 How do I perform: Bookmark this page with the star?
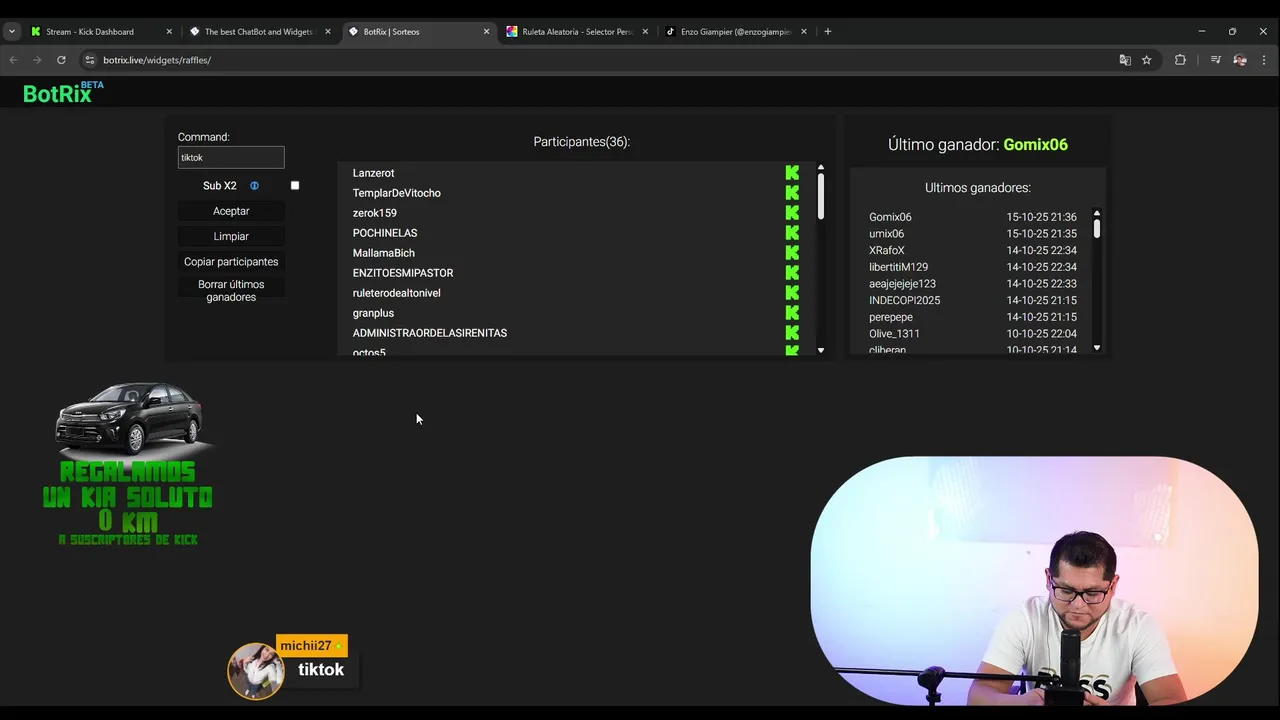1147,60
